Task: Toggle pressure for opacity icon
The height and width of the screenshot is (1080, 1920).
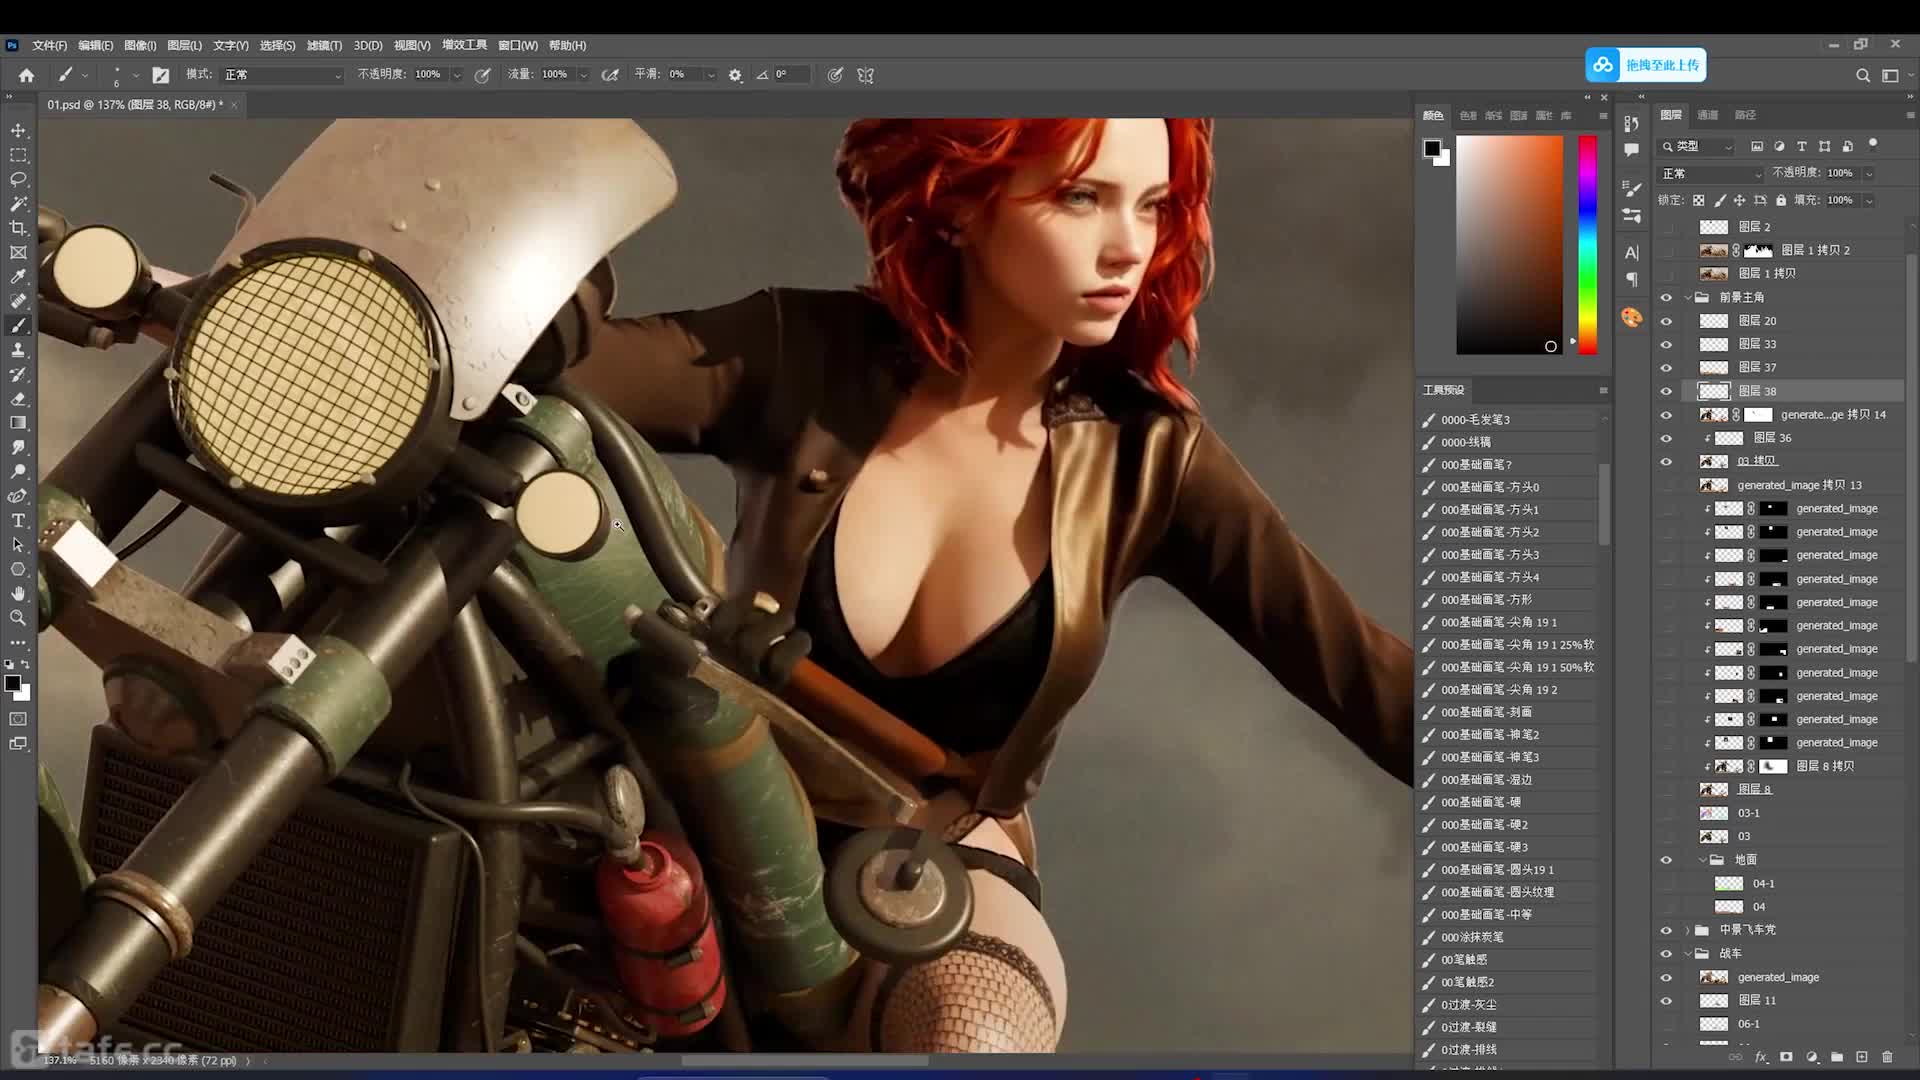Action: pyautogui.click(x=482, y=75)
